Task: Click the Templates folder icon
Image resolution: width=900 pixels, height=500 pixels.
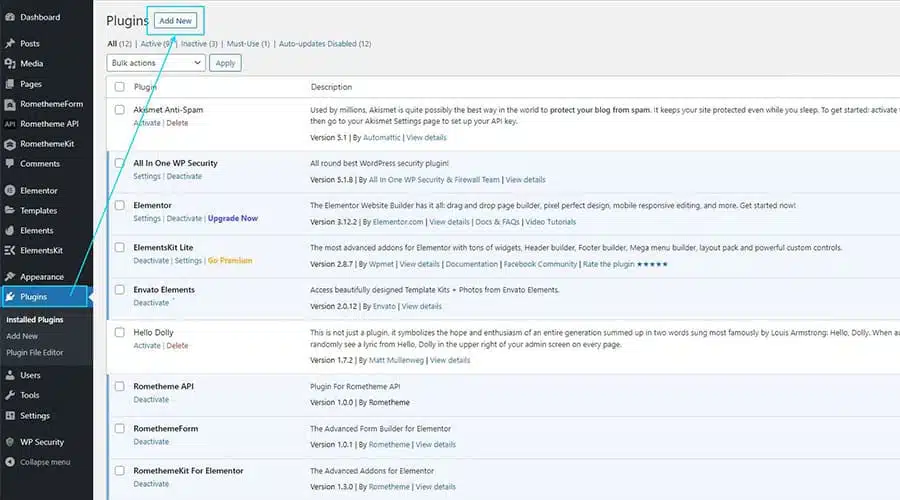Action: coord(10,211)
